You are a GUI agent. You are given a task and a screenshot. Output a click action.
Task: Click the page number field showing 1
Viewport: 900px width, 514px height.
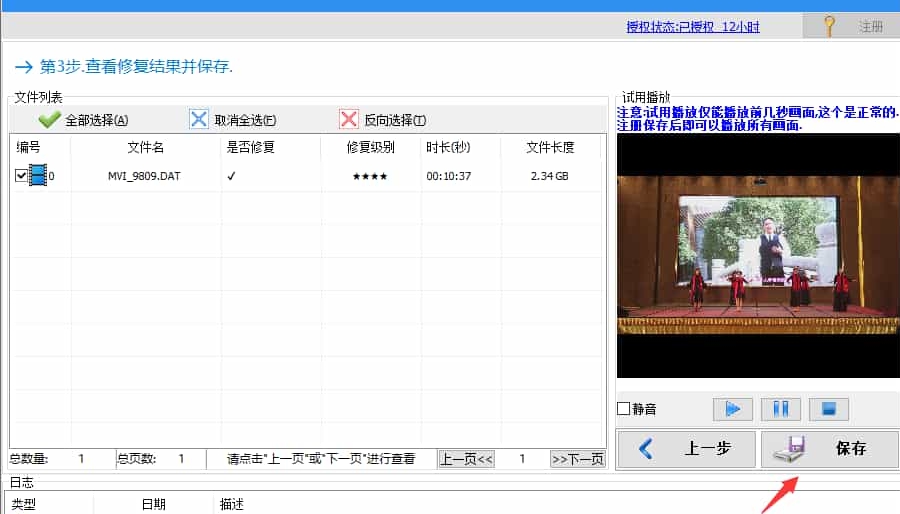click(522, 459)
